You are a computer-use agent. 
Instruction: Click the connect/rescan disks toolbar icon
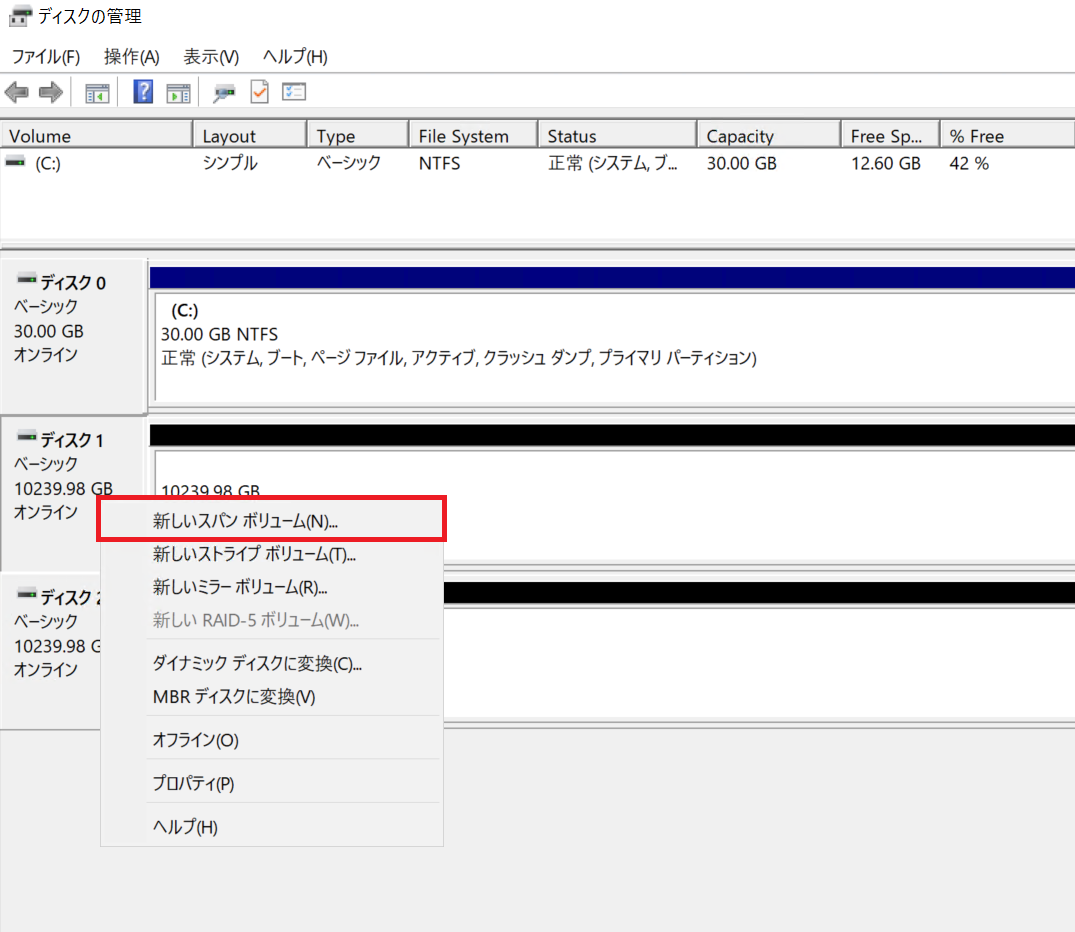click(x=224, y=93)
